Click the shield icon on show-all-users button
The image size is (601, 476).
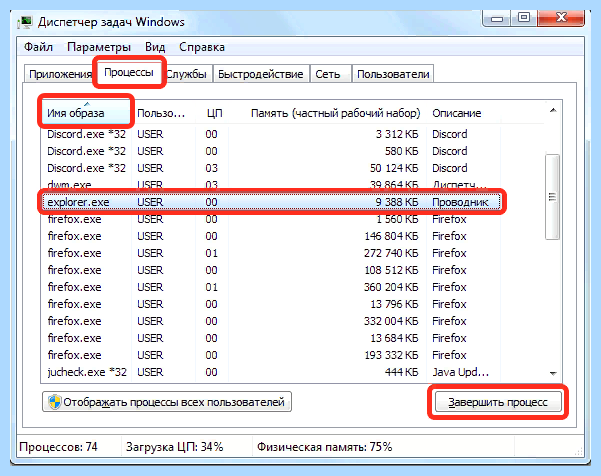54,402
